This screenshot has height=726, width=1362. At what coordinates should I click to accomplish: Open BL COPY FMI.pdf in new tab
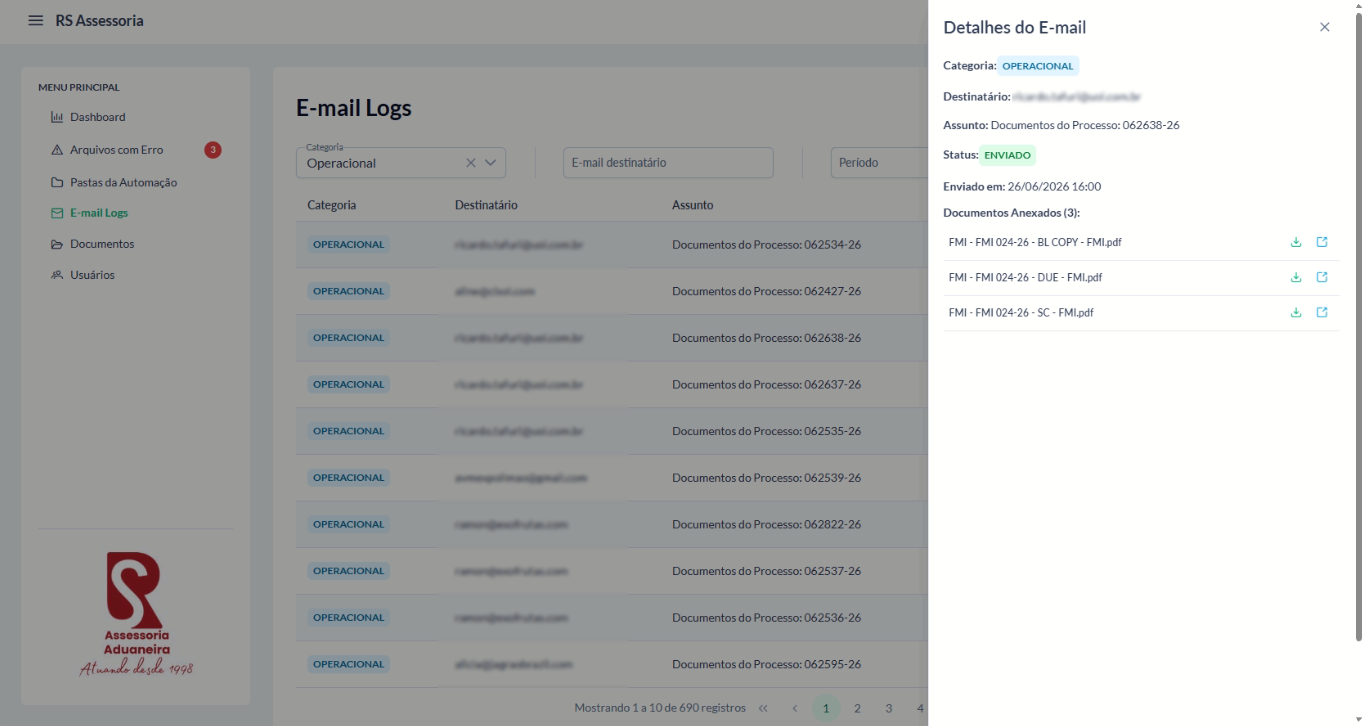[1322, 242]
